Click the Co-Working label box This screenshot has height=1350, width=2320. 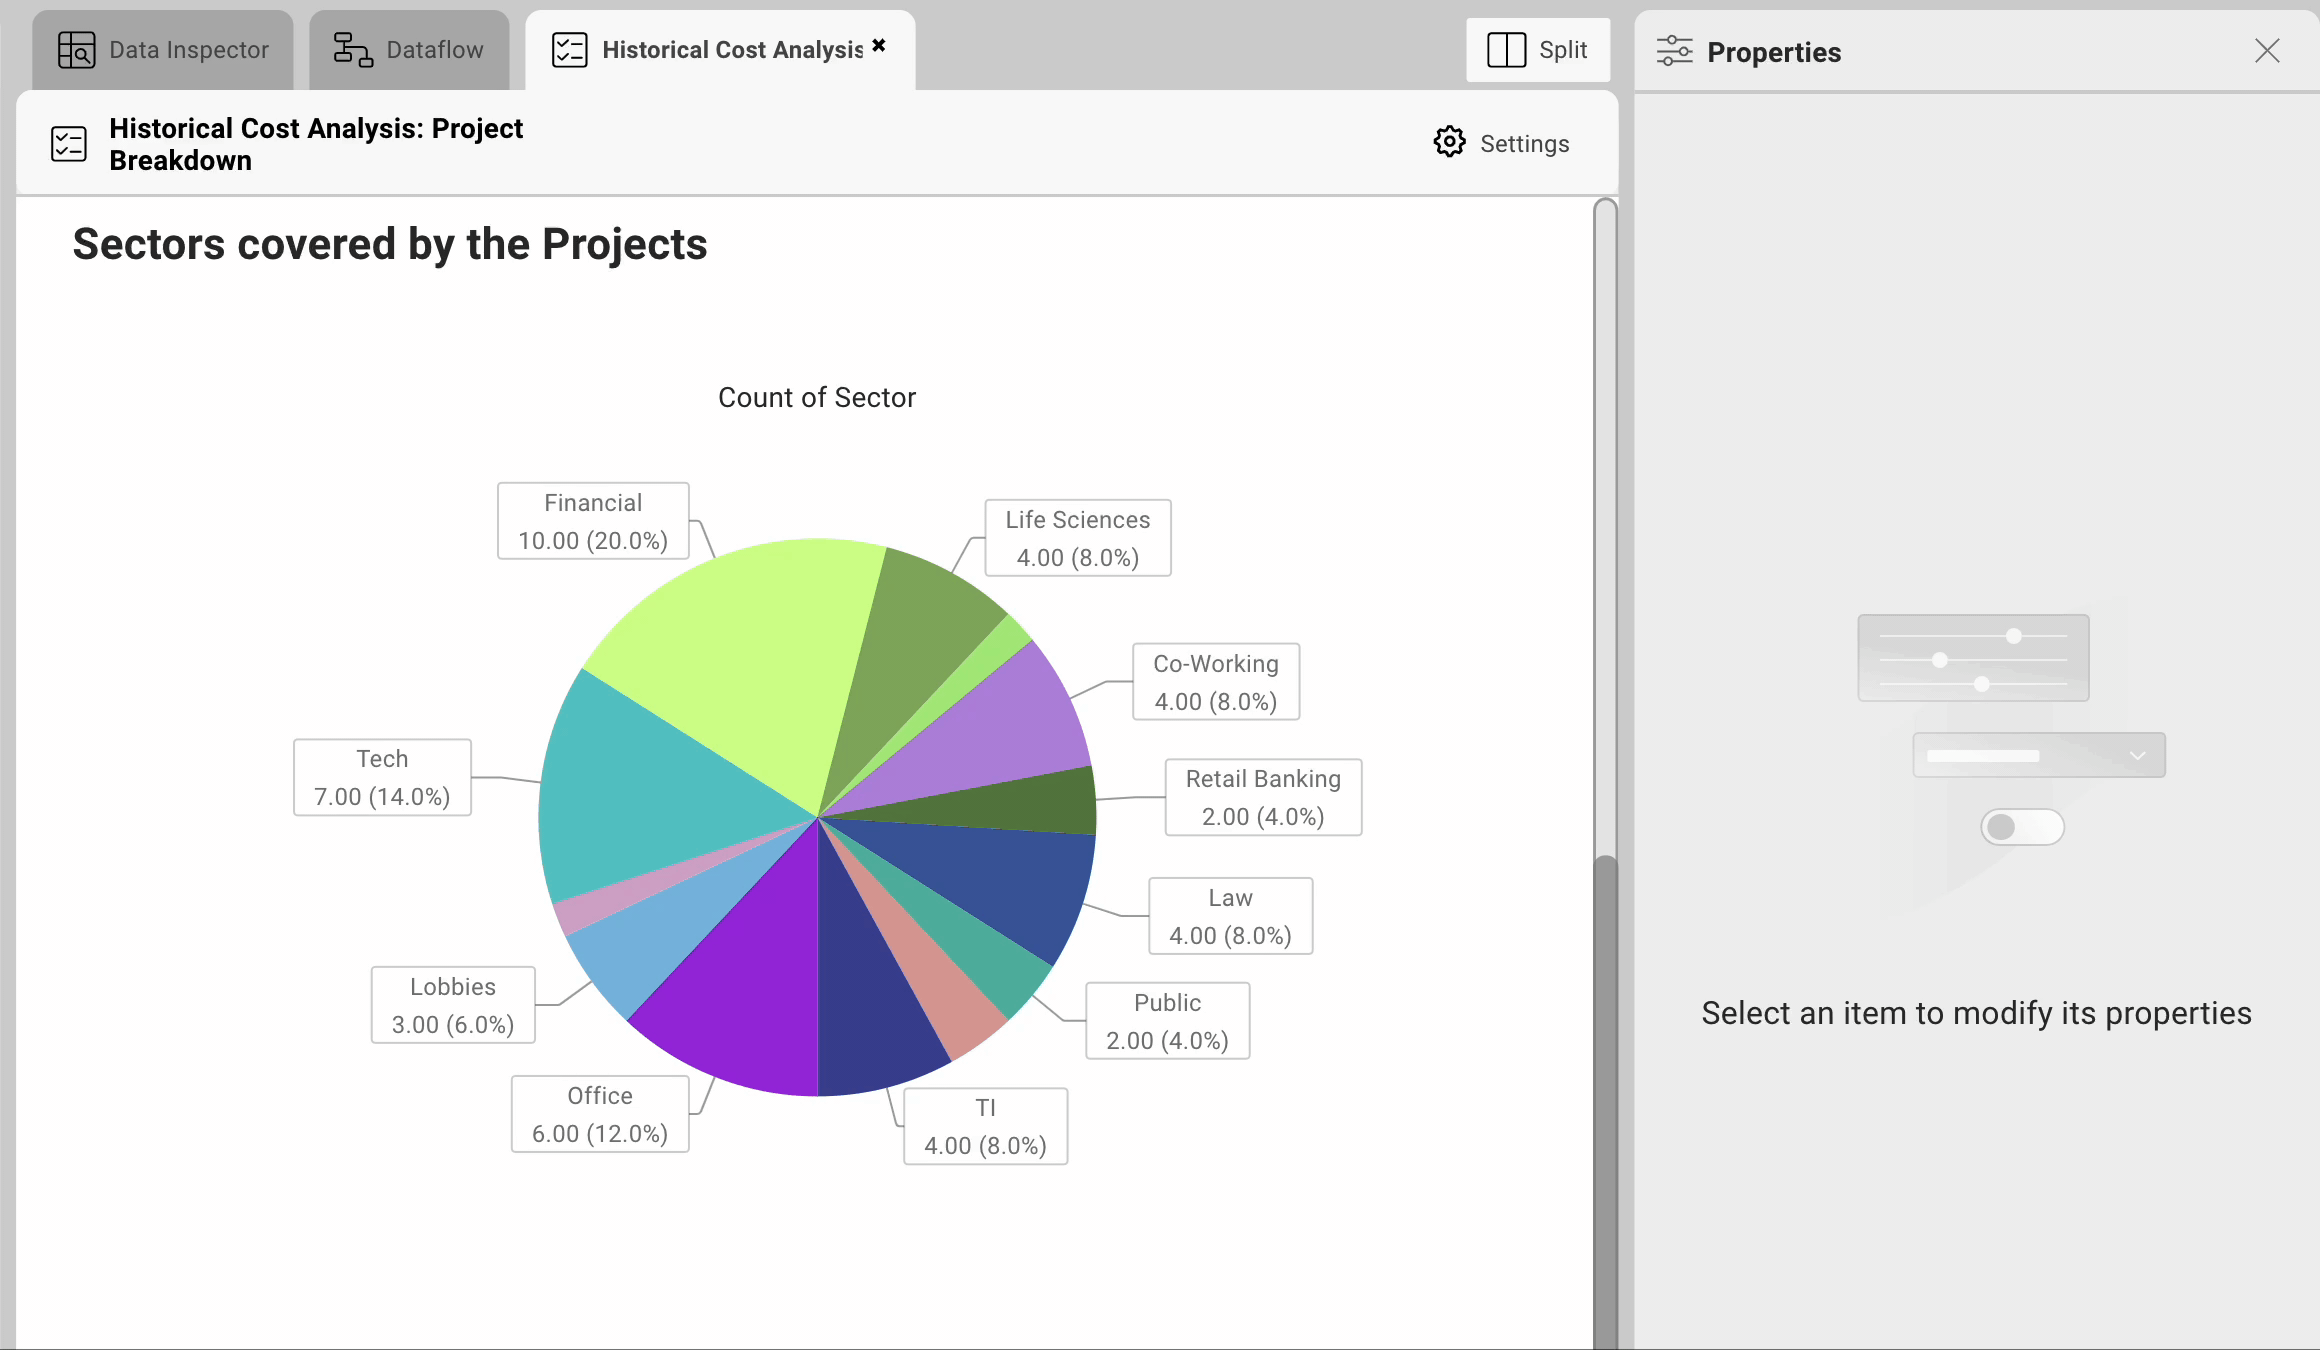coord(1216,682)
